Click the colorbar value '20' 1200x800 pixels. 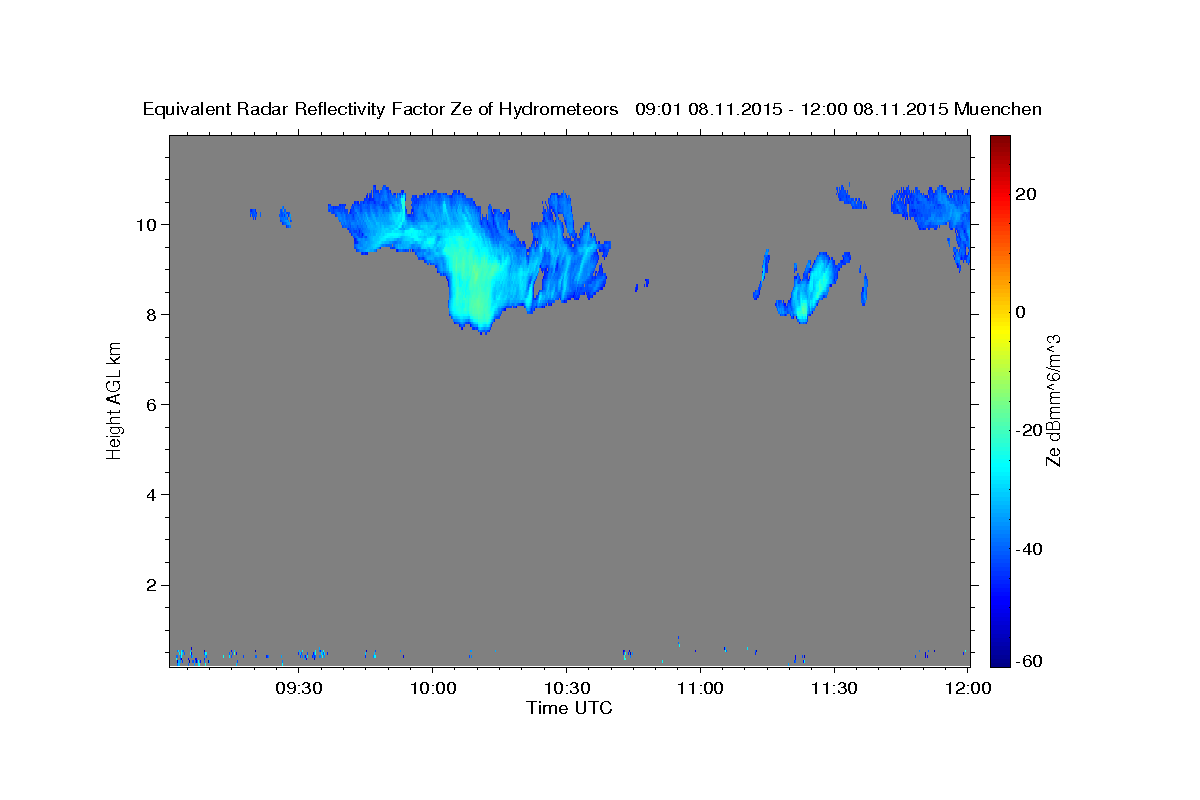(x=1025, y=194)
